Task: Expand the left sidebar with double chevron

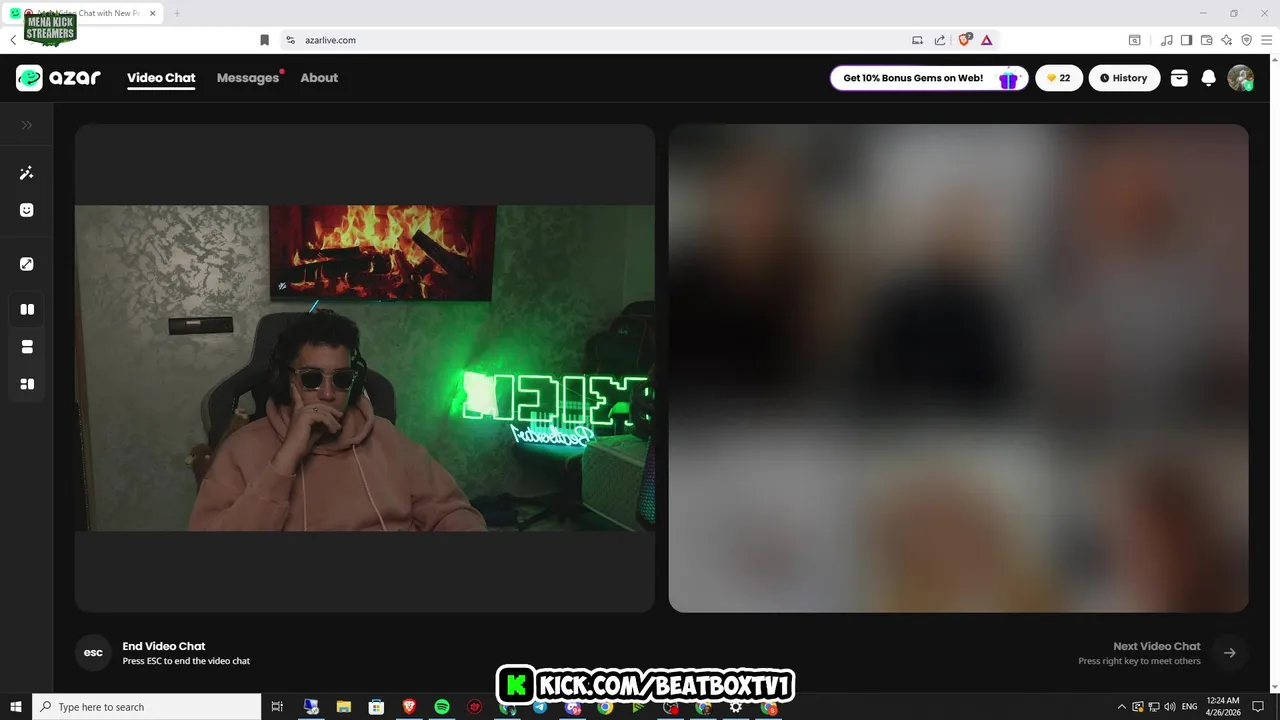Action: click(27, 125)
